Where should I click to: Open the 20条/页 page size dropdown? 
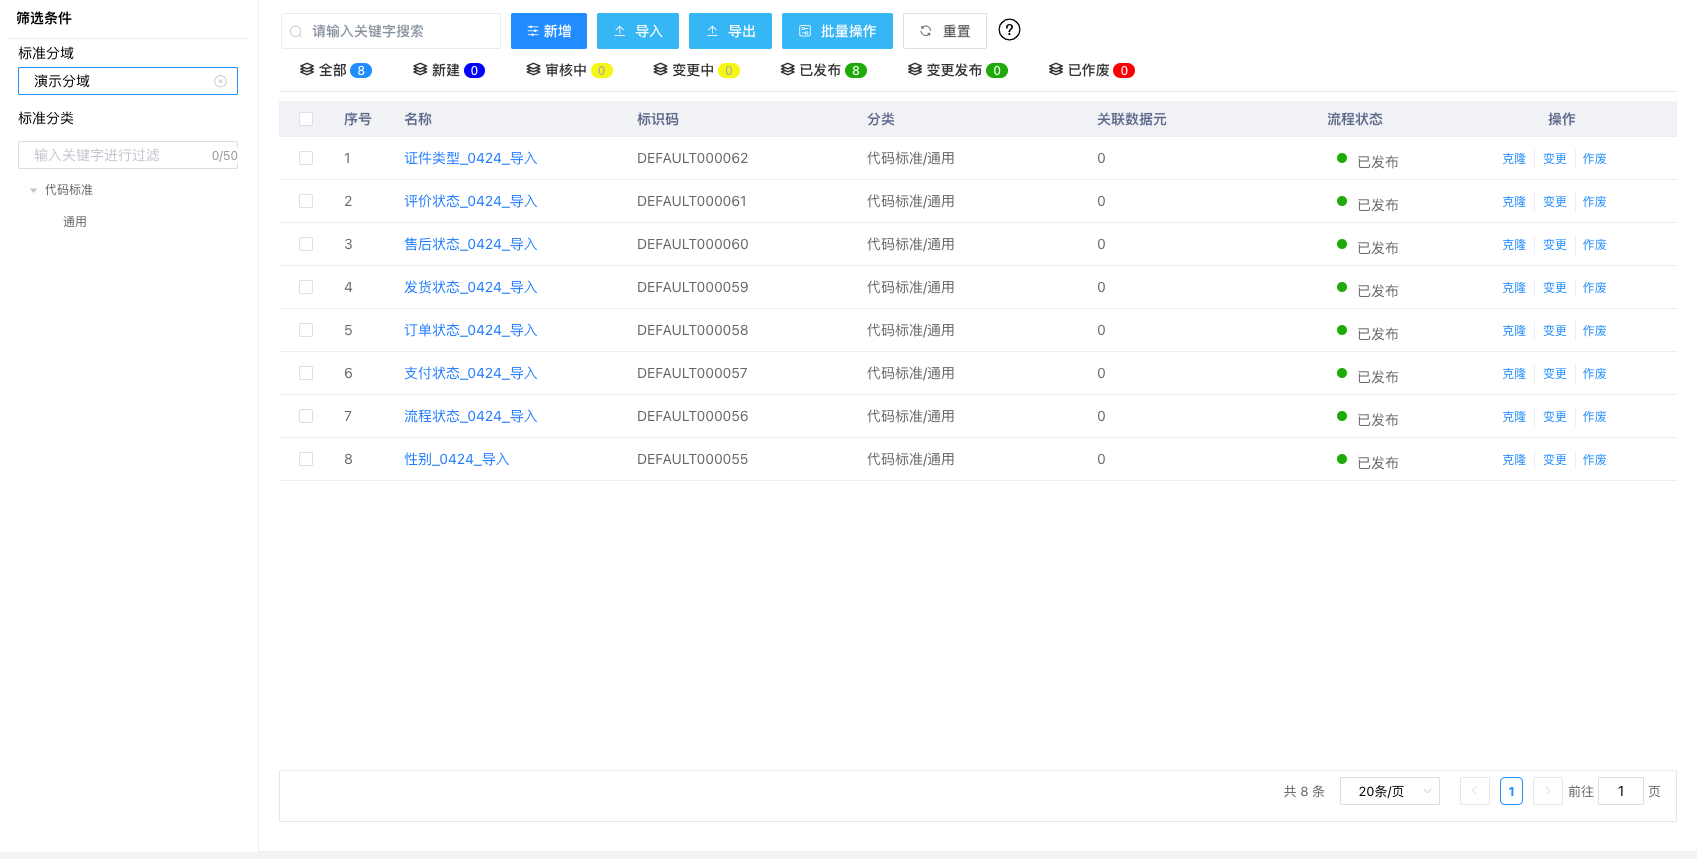tap(1389, 791)
